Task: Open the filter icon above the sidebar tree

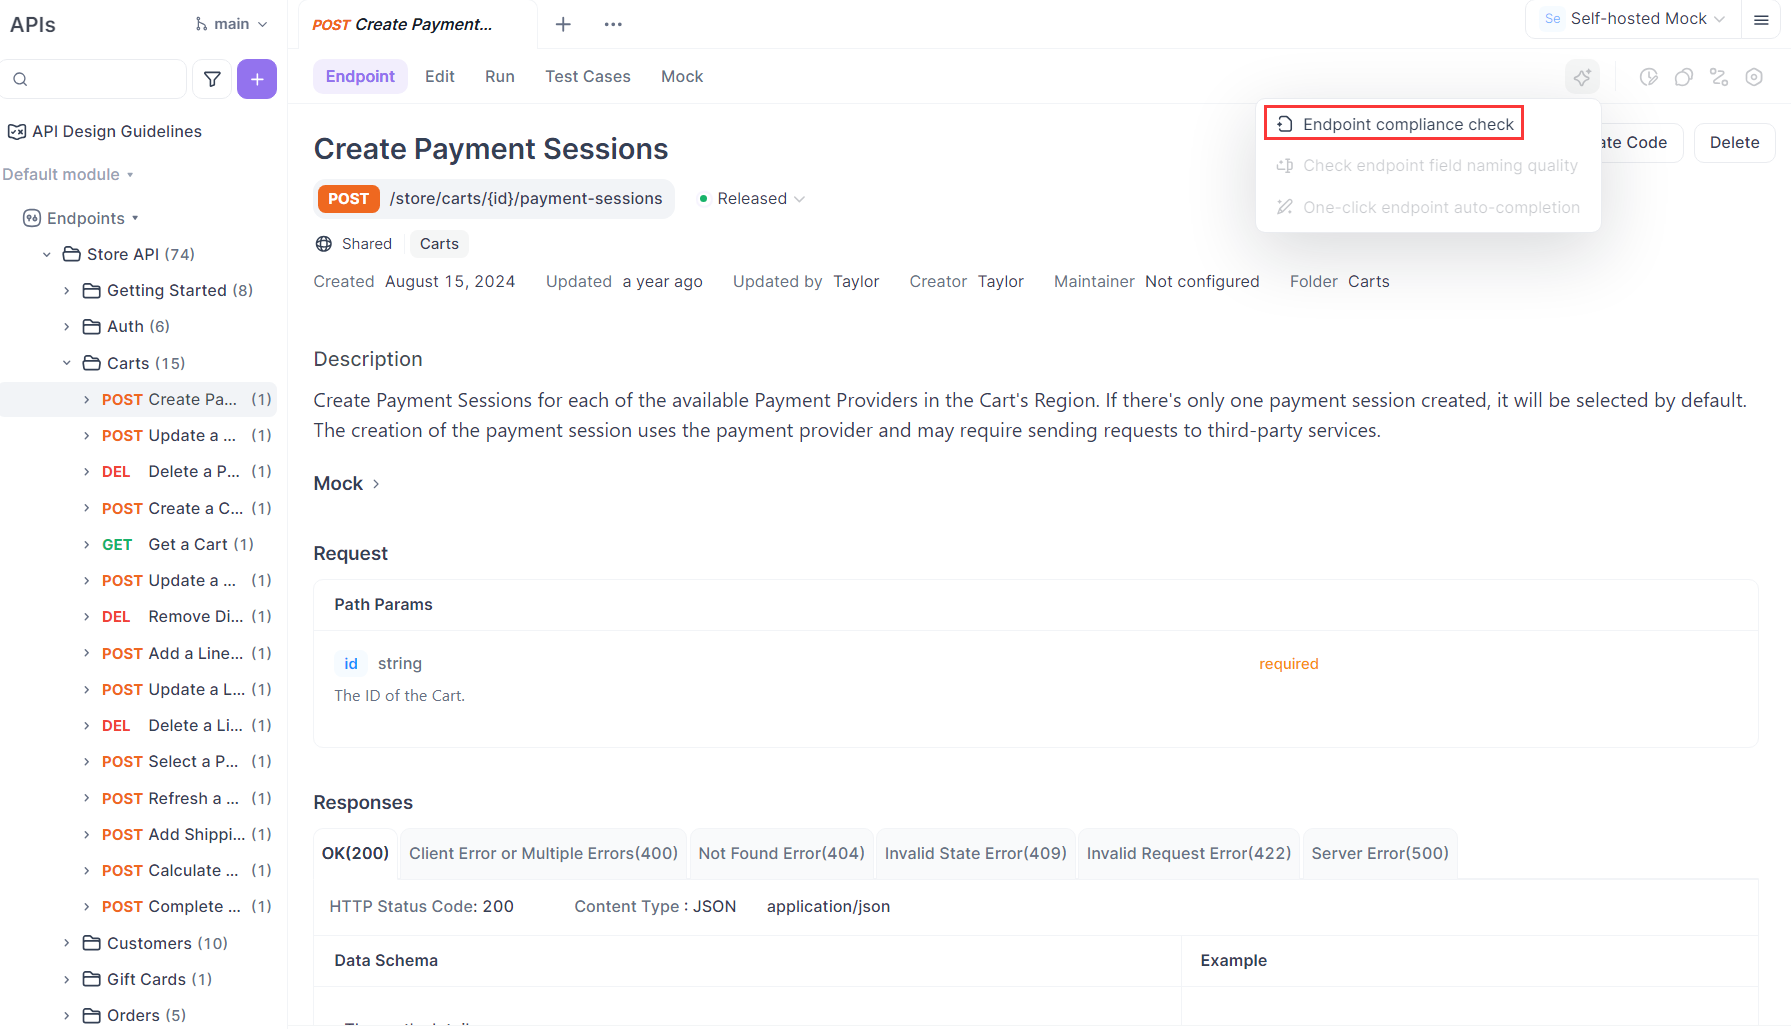Action: coord(212,78)
